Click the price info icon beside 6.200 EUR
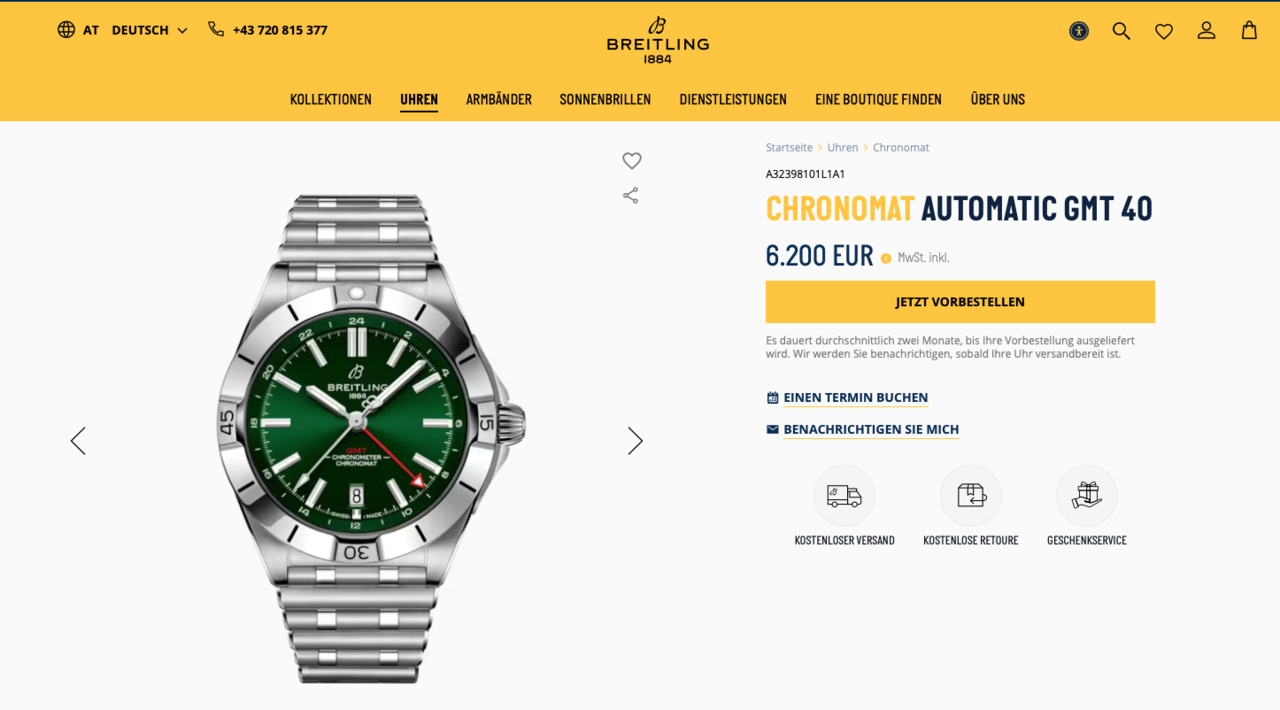The image size is (1280, 710). pos(886,258)
